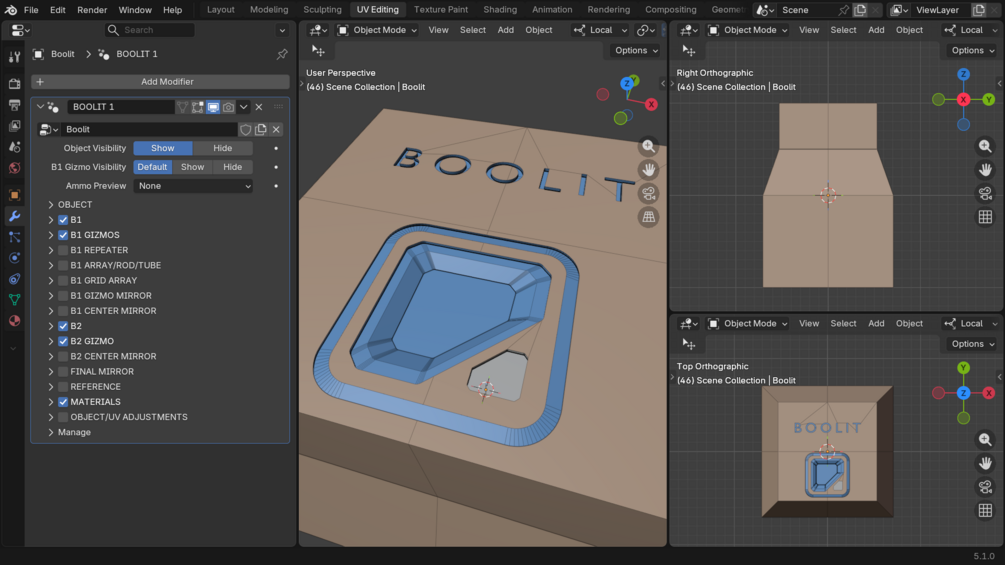Set B1 Gizmo Visibility to Show
The height and width of the screenshot is (565, 1005).
pyautogui.click(x=192, y=167)
